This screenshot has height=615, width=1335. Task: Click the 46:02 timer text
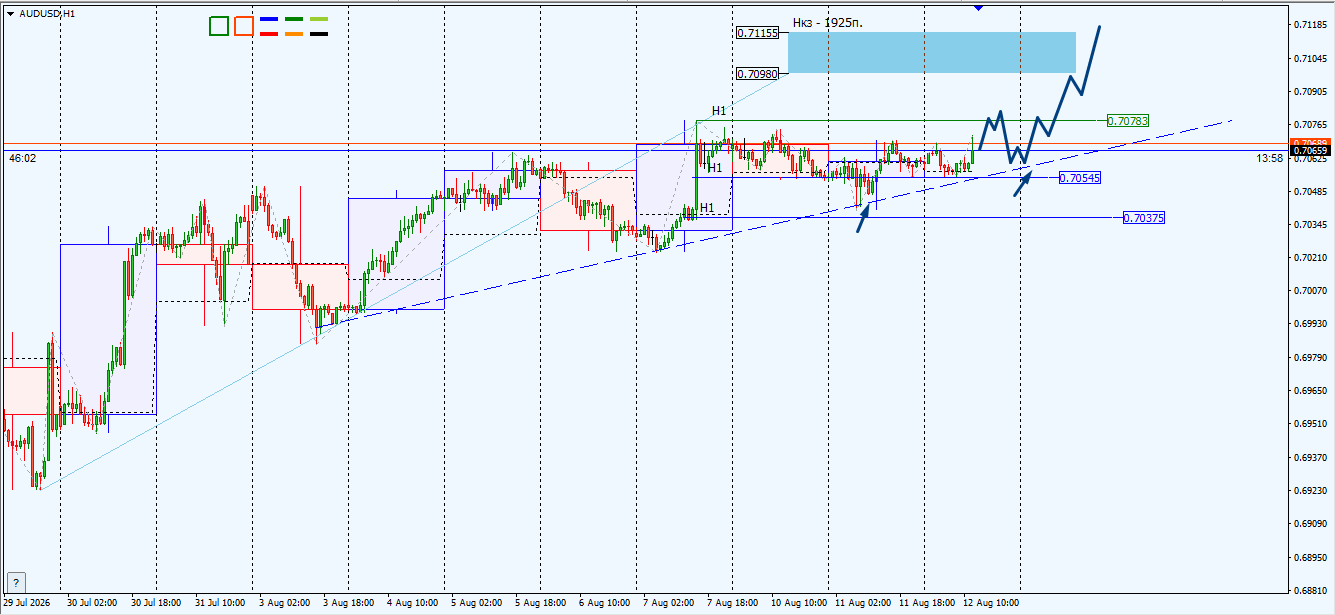[22, 158]
